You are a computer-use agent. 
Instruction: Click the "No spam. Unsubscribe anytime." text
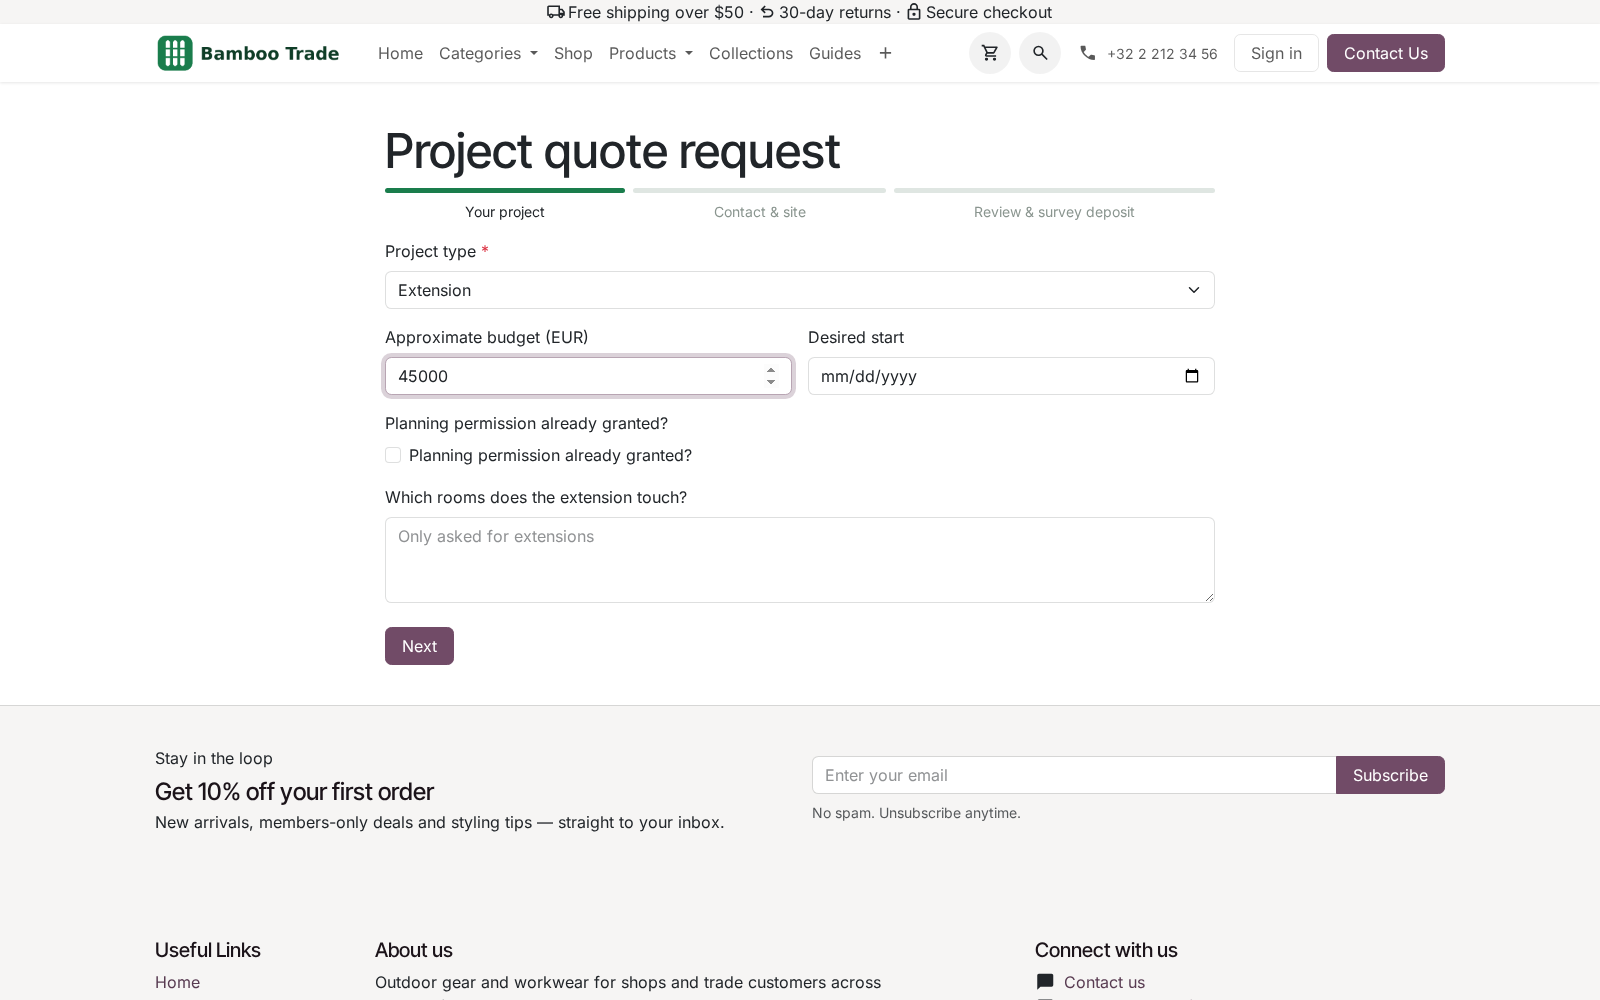[x=916, y=813]
